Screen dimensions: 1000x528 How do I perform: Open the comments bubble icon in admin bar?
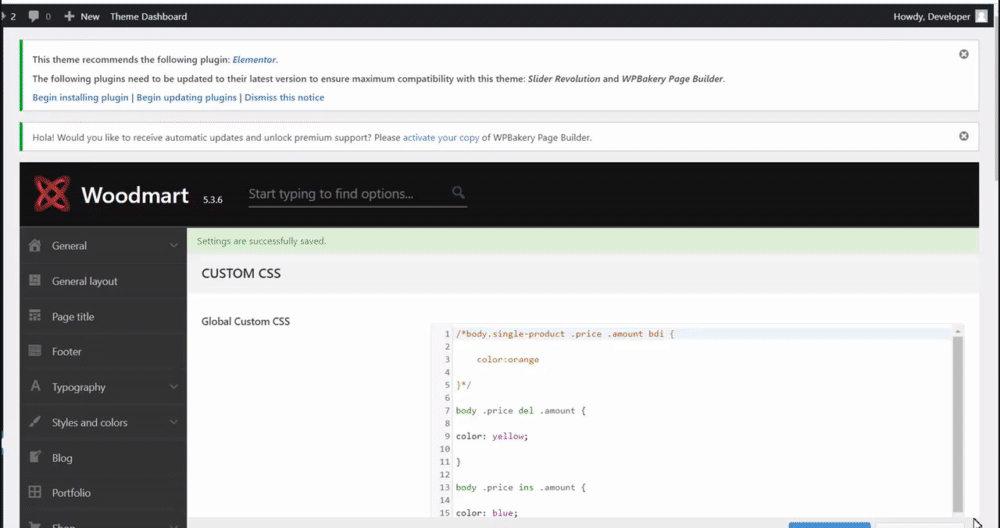34,17
